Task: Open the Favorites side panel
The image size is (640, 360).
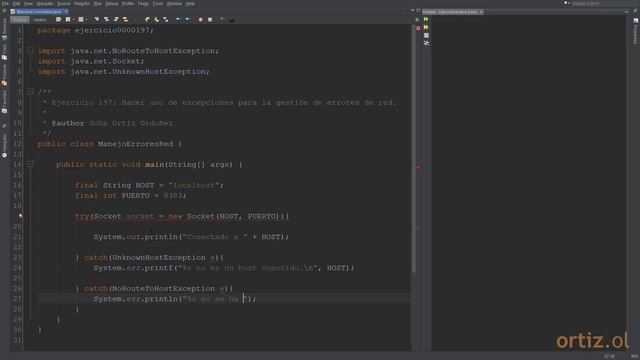Action: pos(4,101)
